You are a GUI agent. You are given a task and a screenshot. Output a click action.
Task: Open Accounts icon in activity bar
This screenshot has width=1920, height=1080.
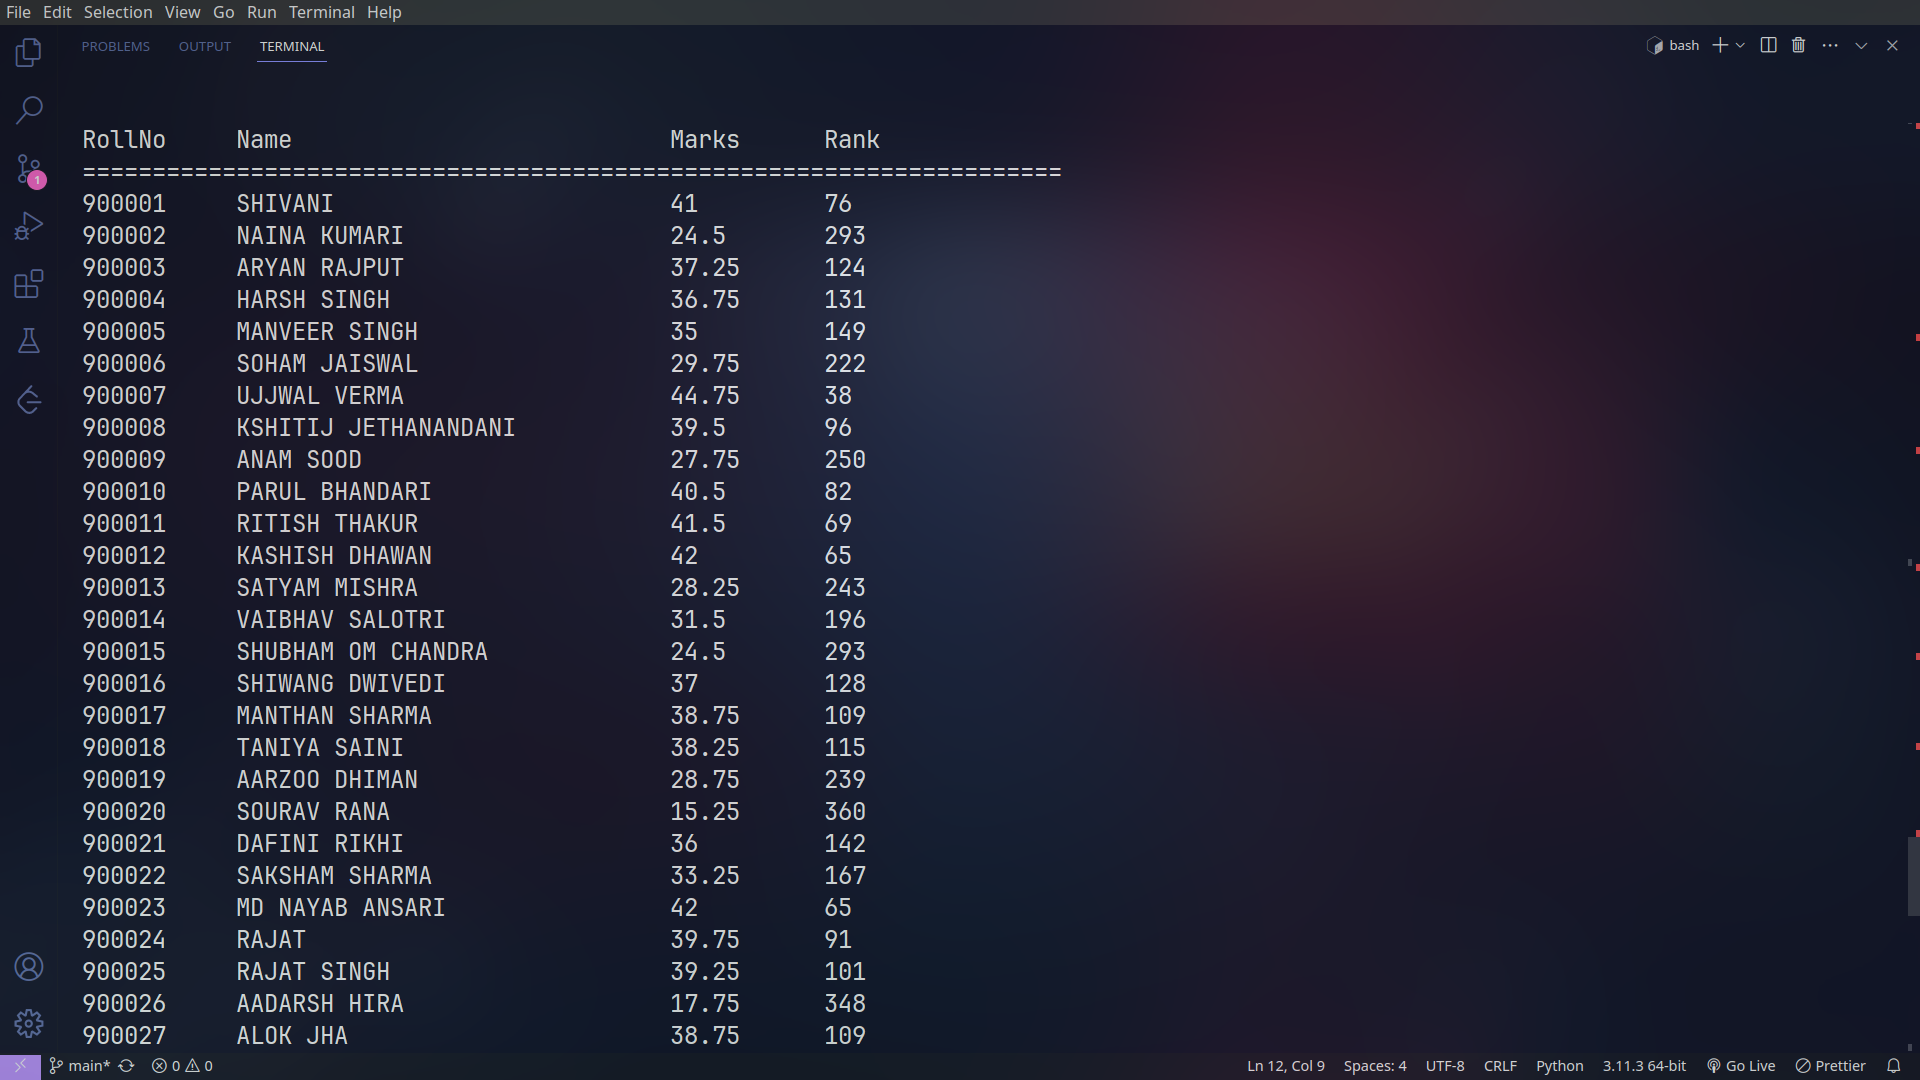pos(29,967)
